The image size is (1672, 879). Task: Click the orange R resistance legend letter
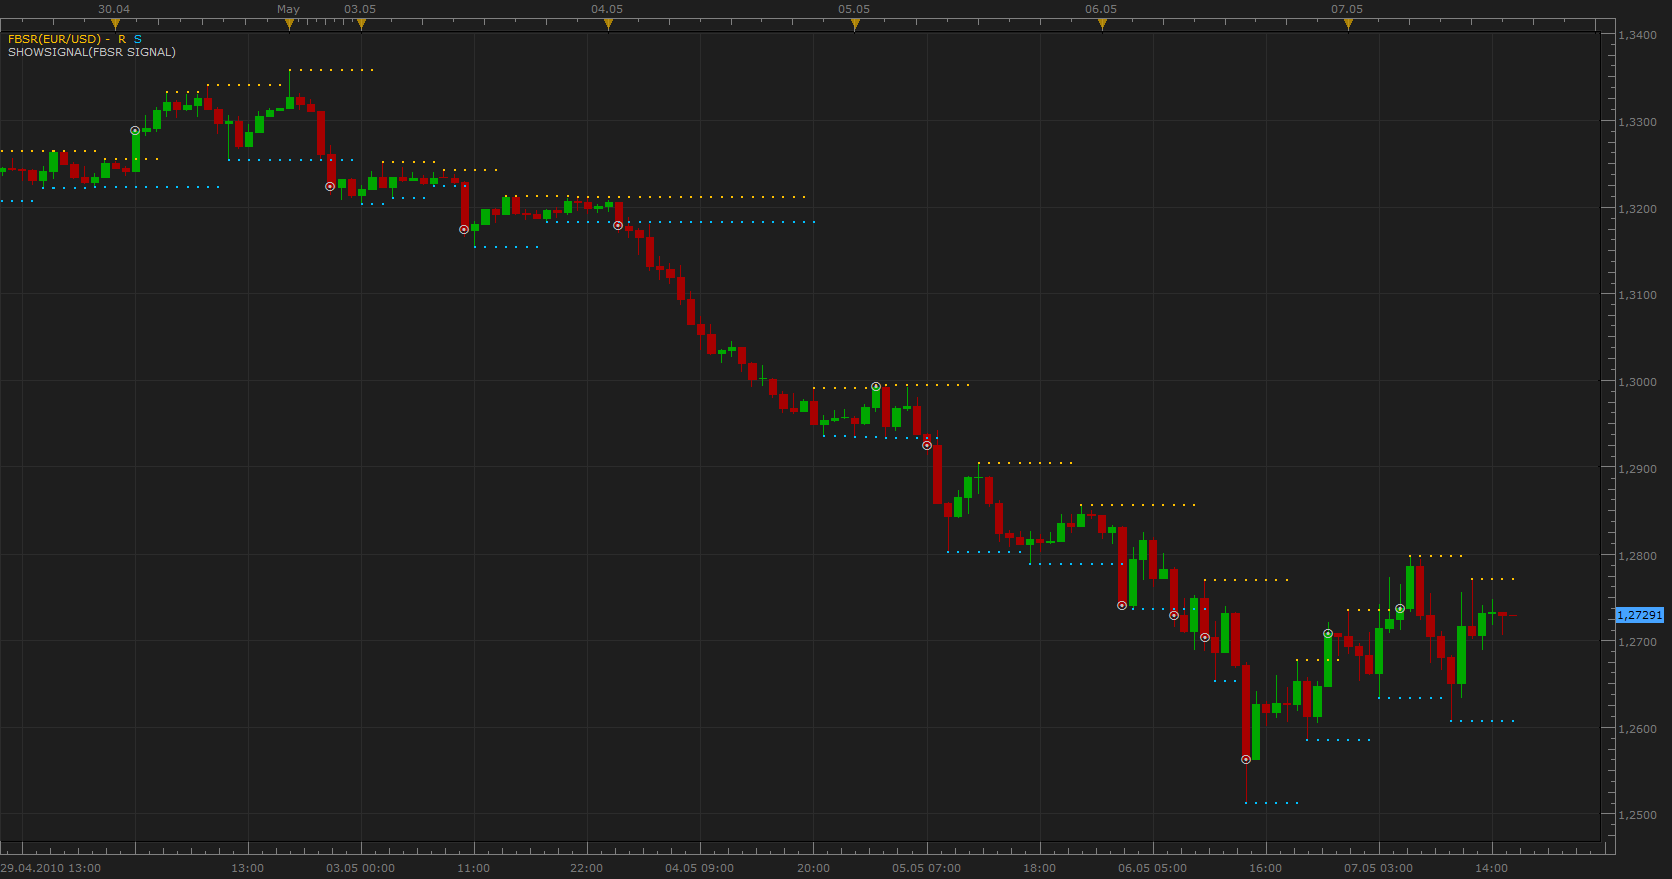pyautogui.click(x=122, y=39)
